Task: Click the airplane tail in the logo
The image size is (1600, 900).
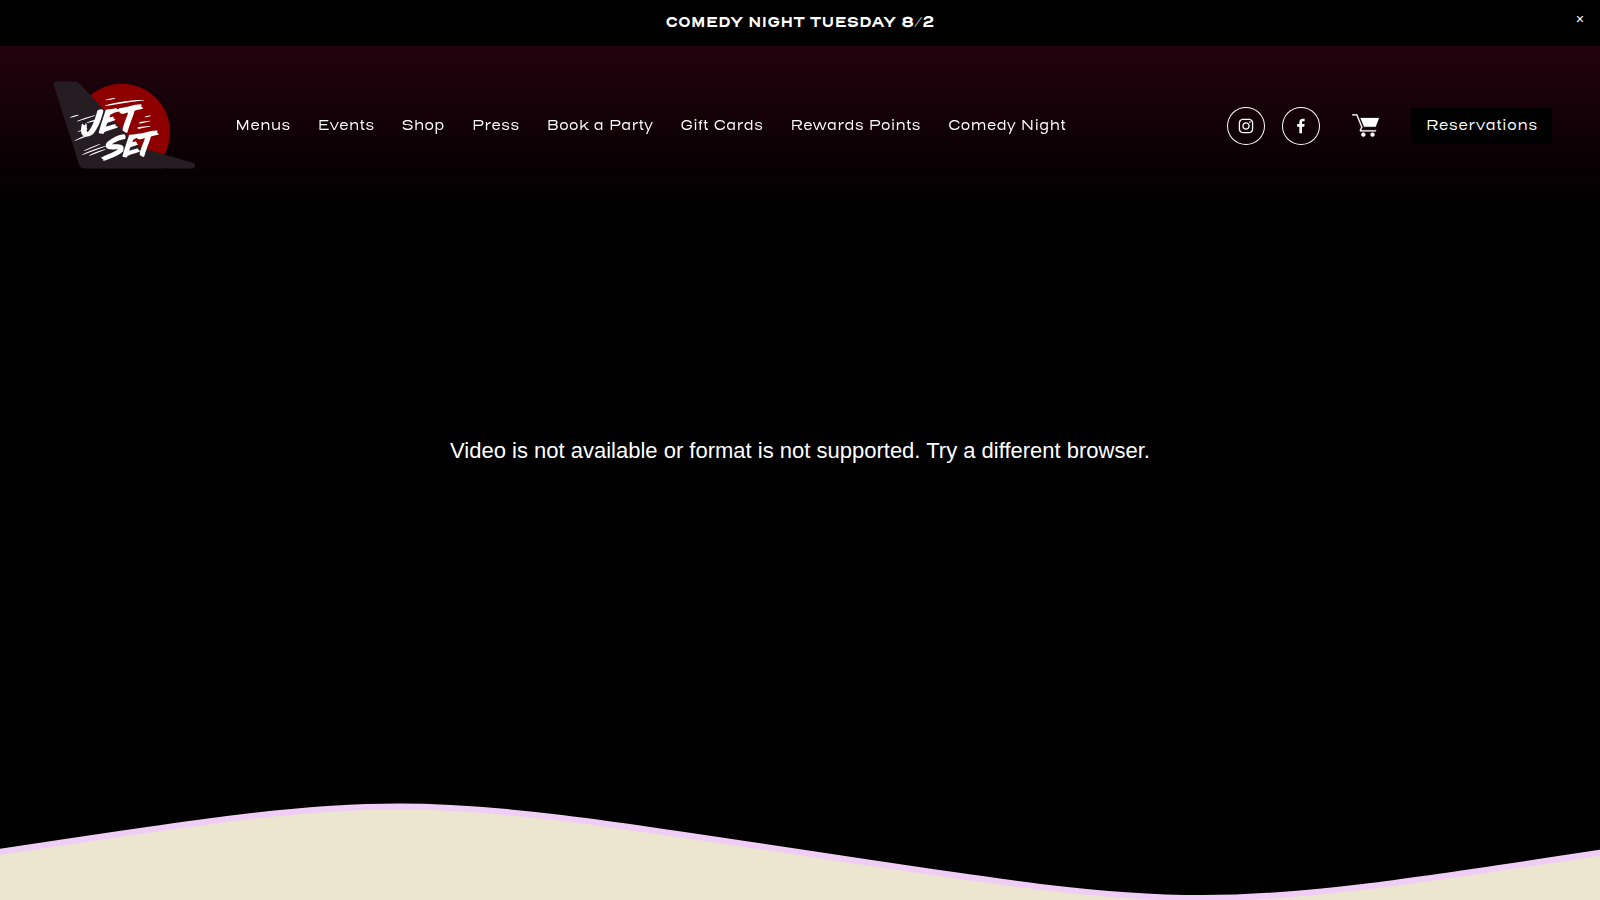Action: click(x=70, y=105)
